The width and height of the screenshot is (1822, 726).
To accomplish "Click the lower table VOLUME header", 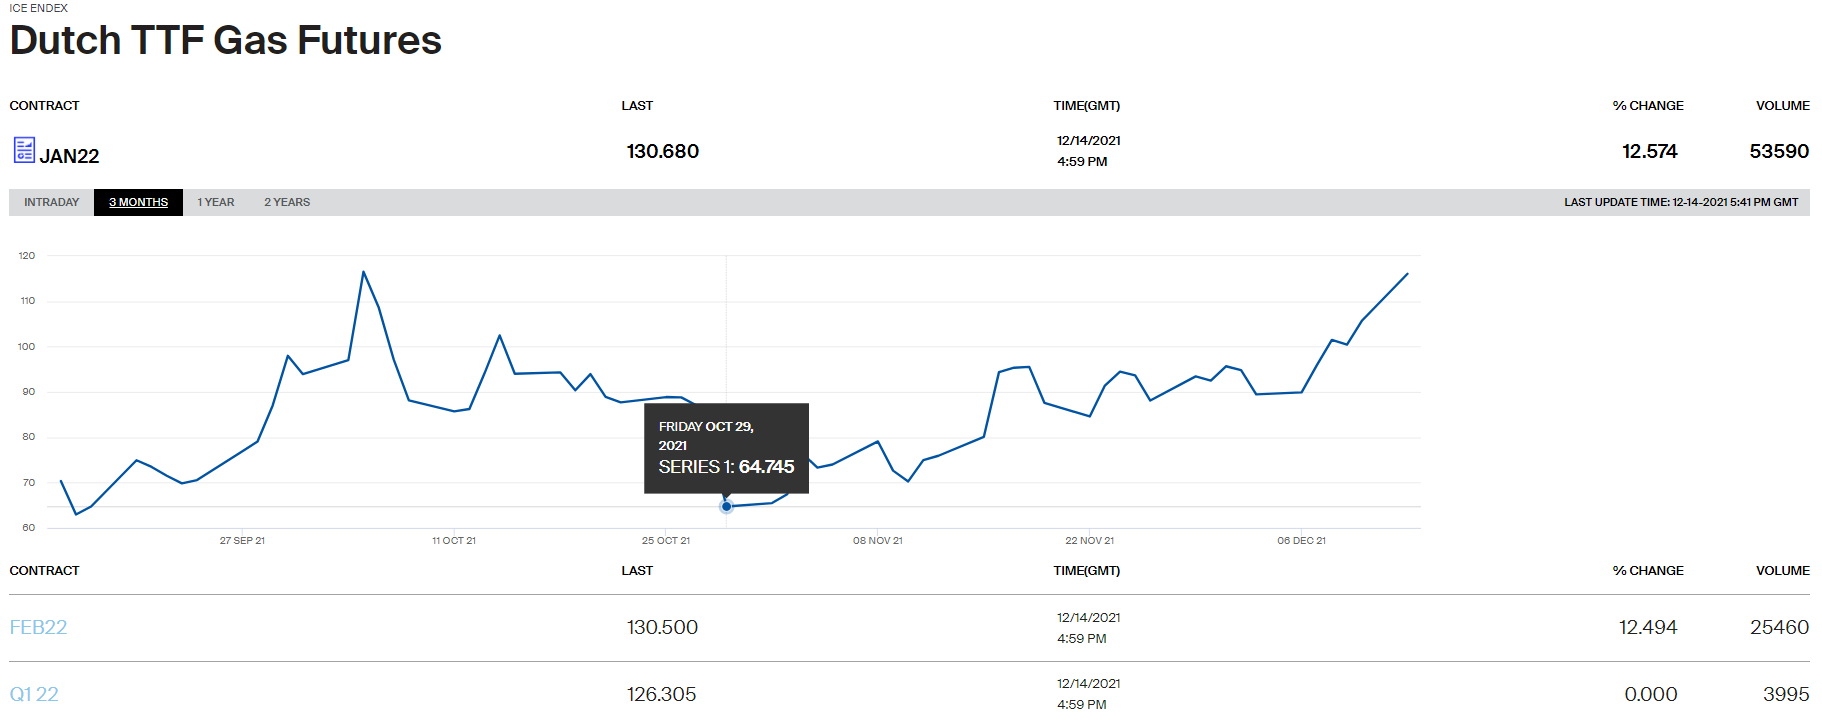I will pos(1783,571).
